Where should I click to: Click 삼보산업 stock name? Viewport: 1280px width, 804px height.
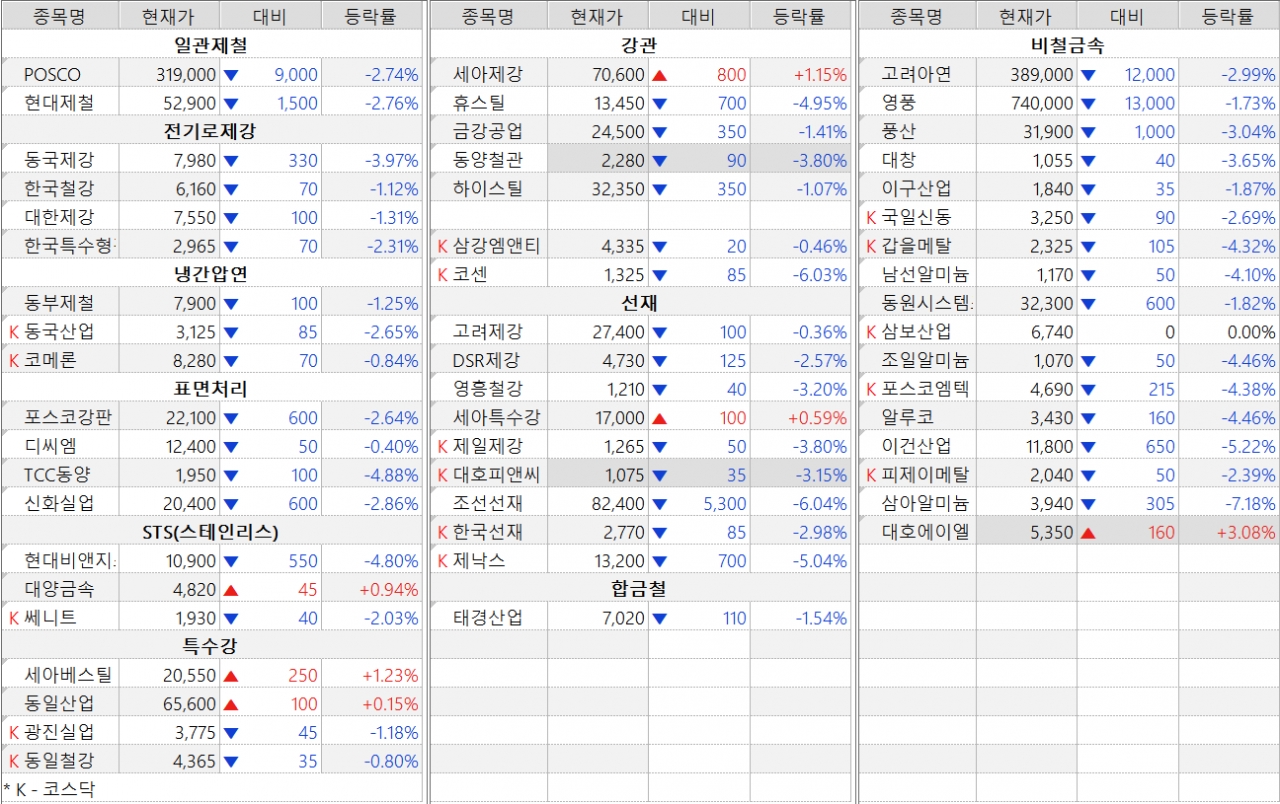click(x=916, y=332)
